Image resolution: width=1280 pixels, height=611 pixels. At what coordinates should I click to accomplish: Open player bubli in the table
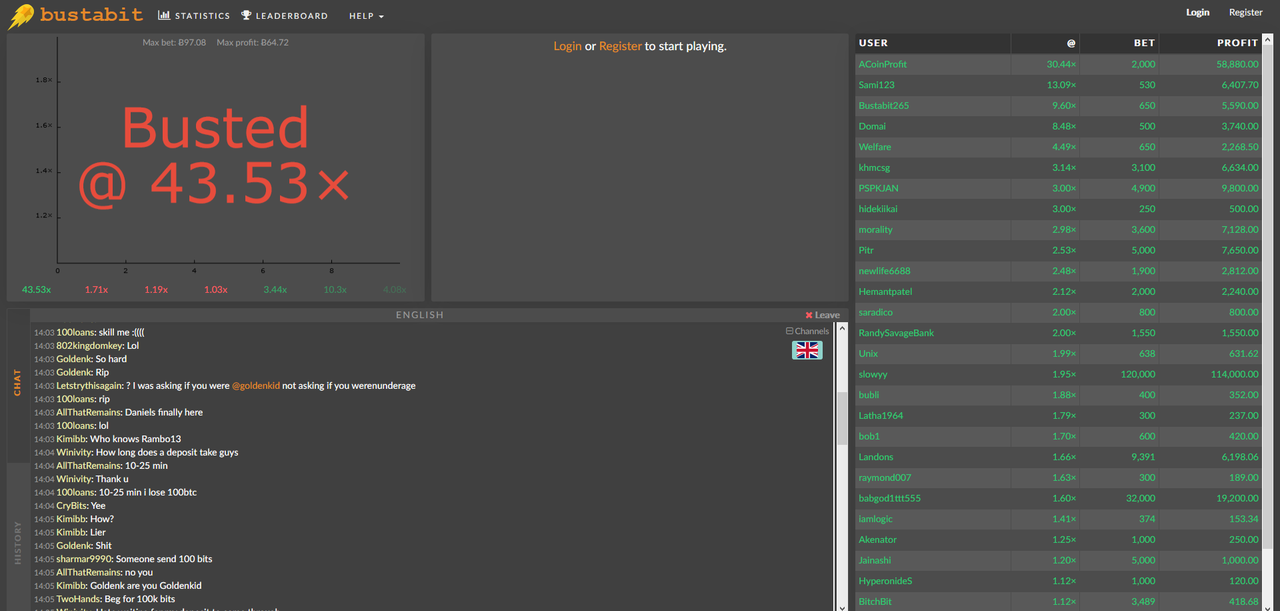click(x=868, y=394)
